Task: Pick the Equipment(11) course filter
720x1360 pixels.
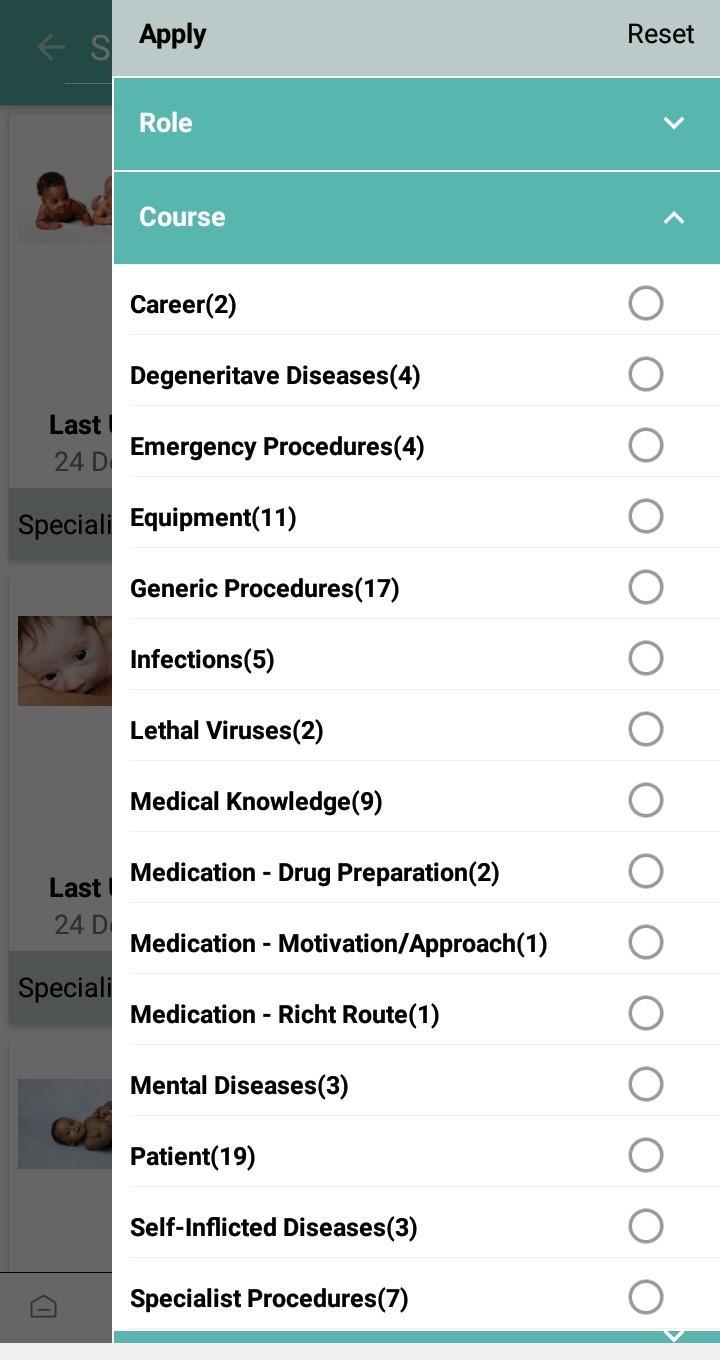Action: click(x=646, y=516)
